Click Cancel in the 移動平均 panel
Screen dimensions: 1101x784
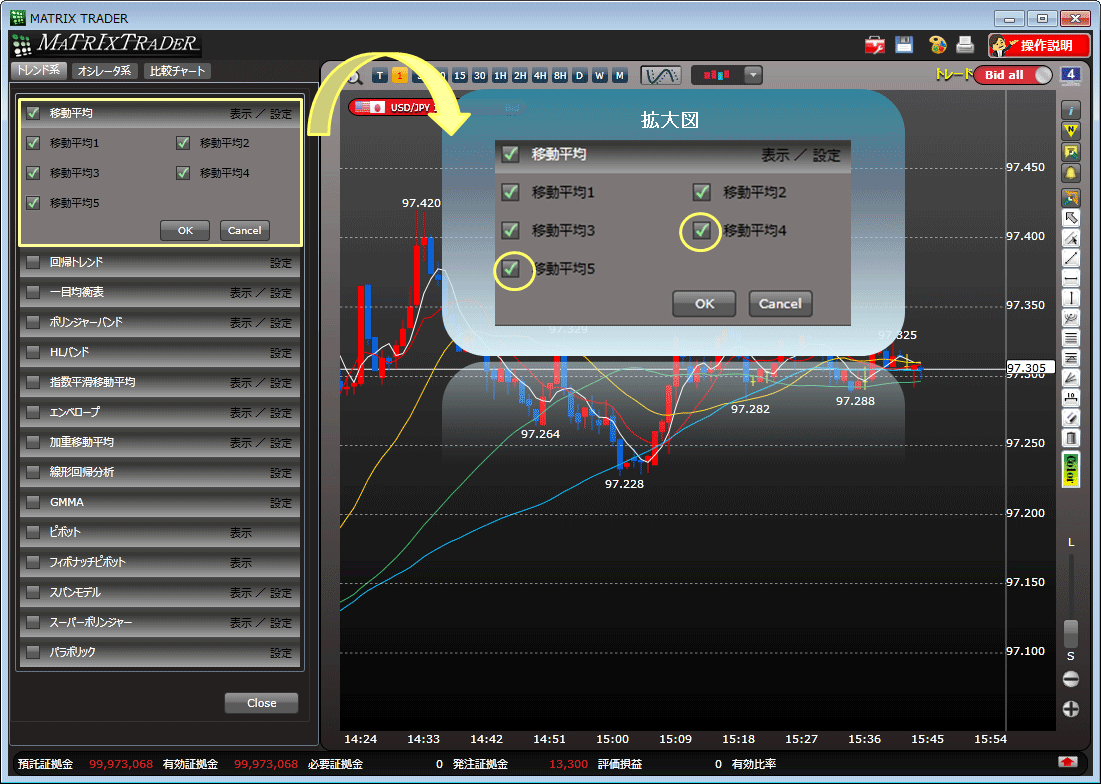coord(244,230)
